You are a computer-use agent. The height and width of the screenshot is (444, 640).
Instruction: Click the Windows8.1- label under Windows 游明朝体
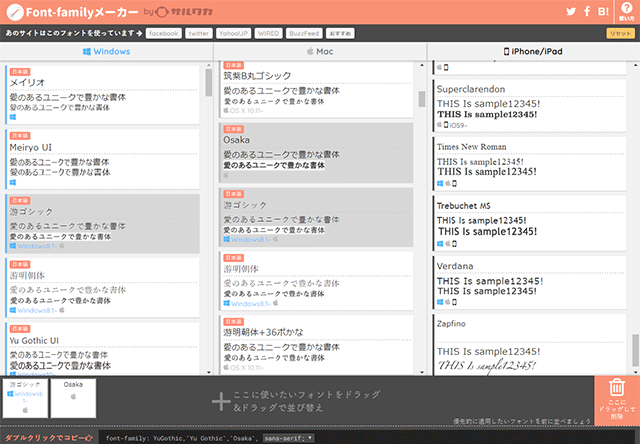(37, 311)
